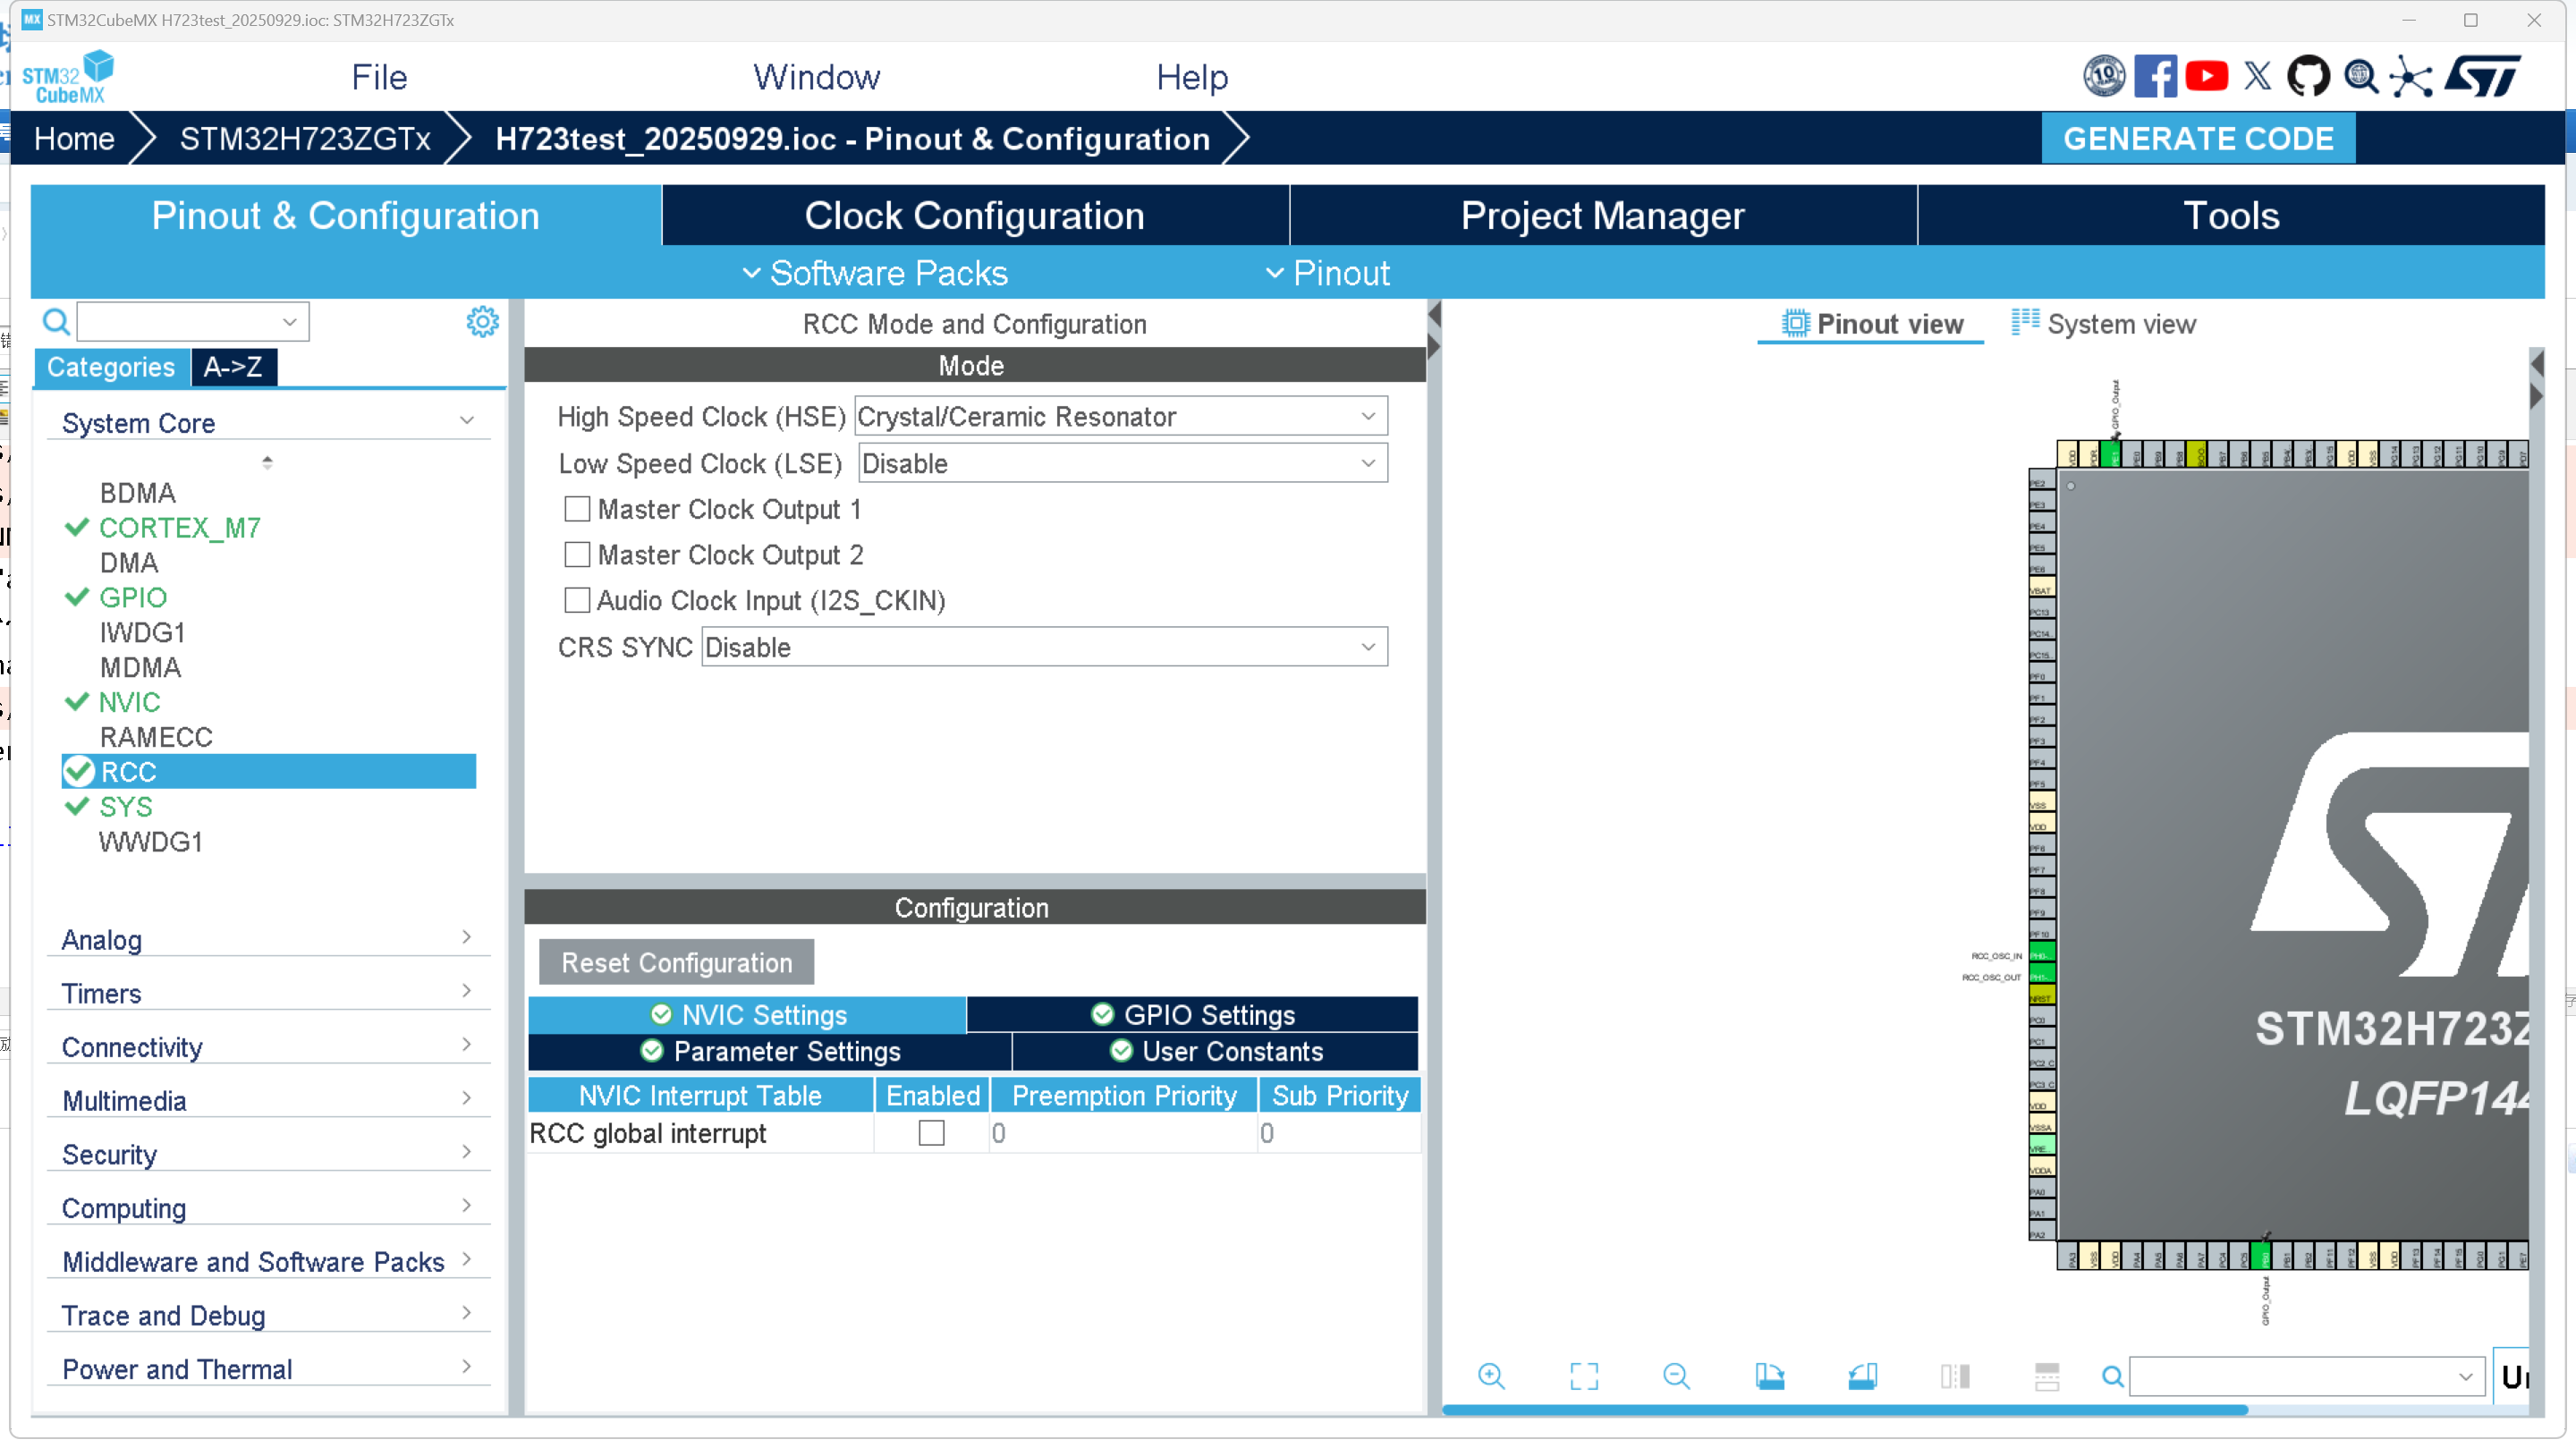Click the fit-to-view icon under pinout
The width and height of the screenshot is (2576, 1448).
tap(1584, 1376)
